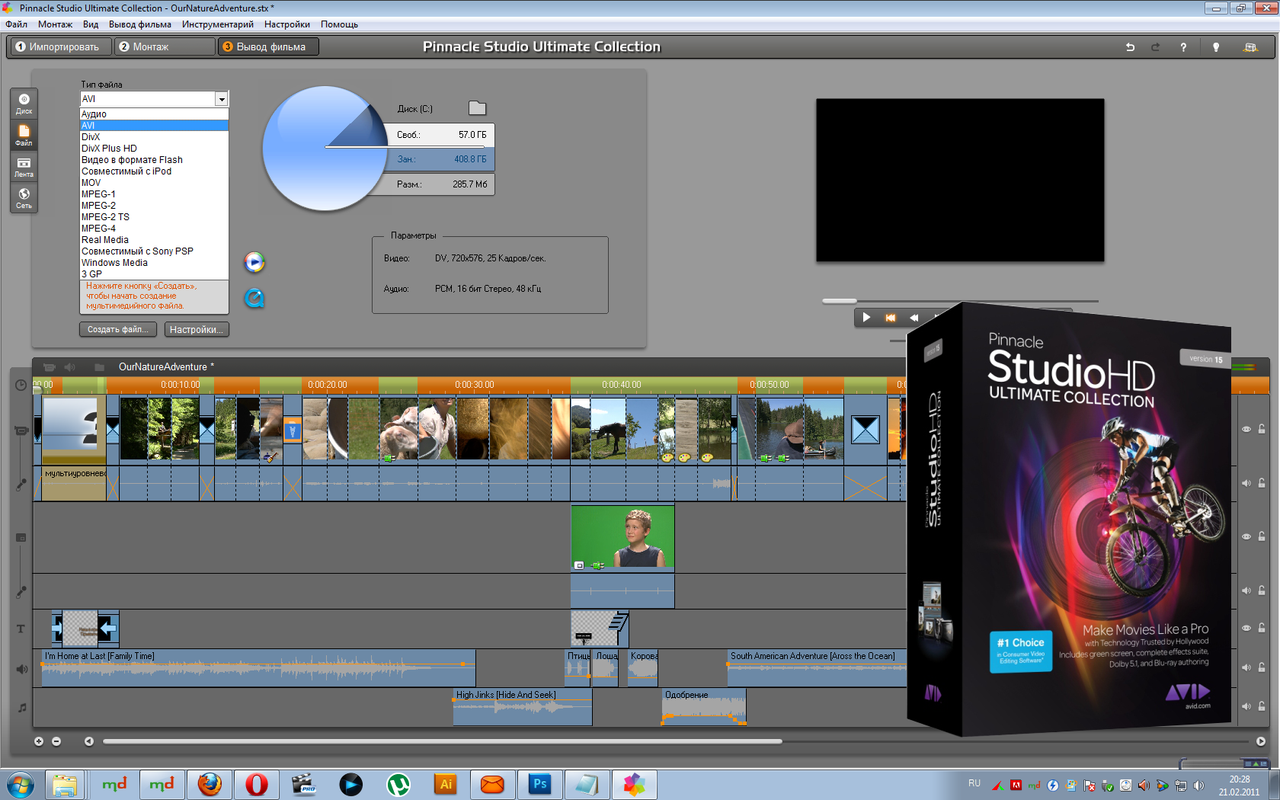Lock the music track

tap(1262, 704)
